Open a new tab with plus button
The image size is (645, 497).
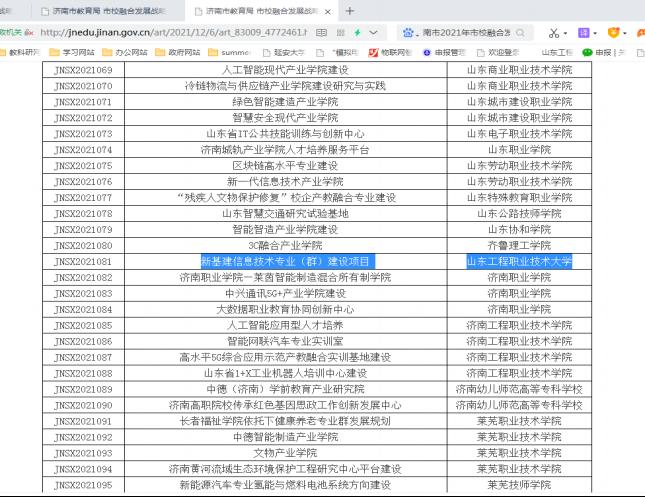coord(350,11)
